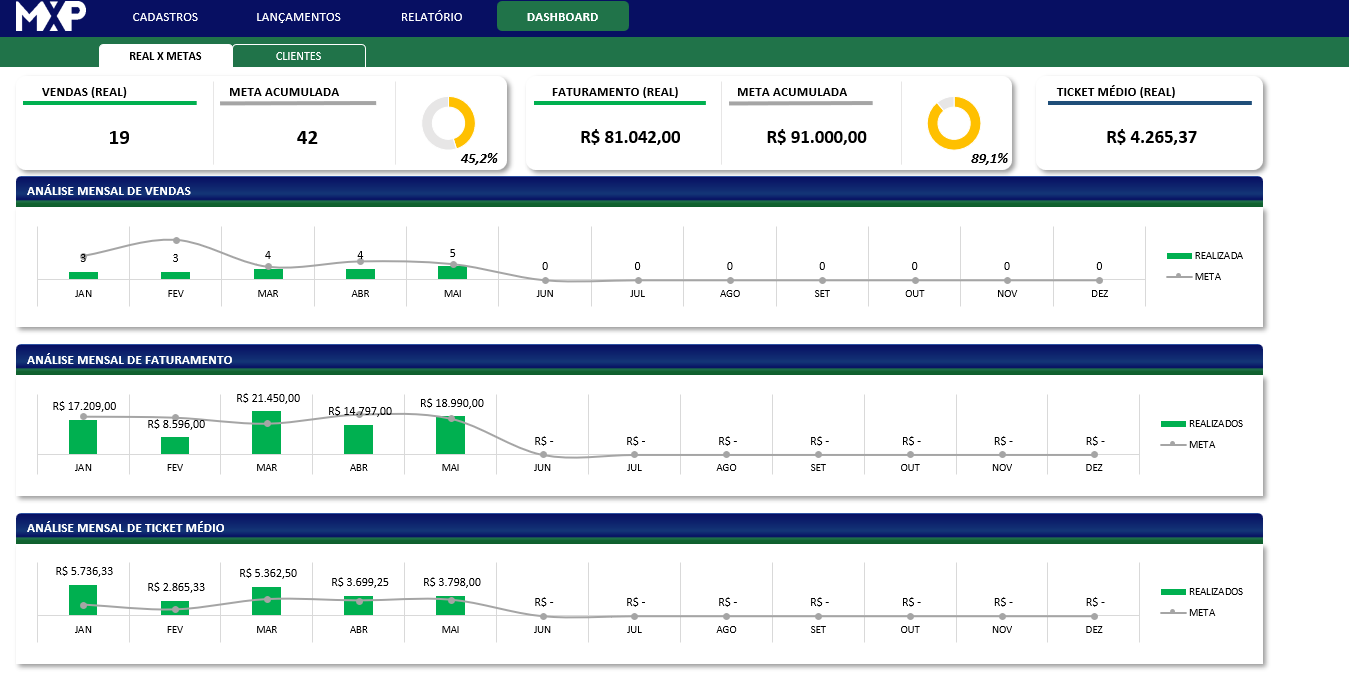
Task: Select the R$ 81.042,00 faturamento value
Action: click(x=630, y=137)
